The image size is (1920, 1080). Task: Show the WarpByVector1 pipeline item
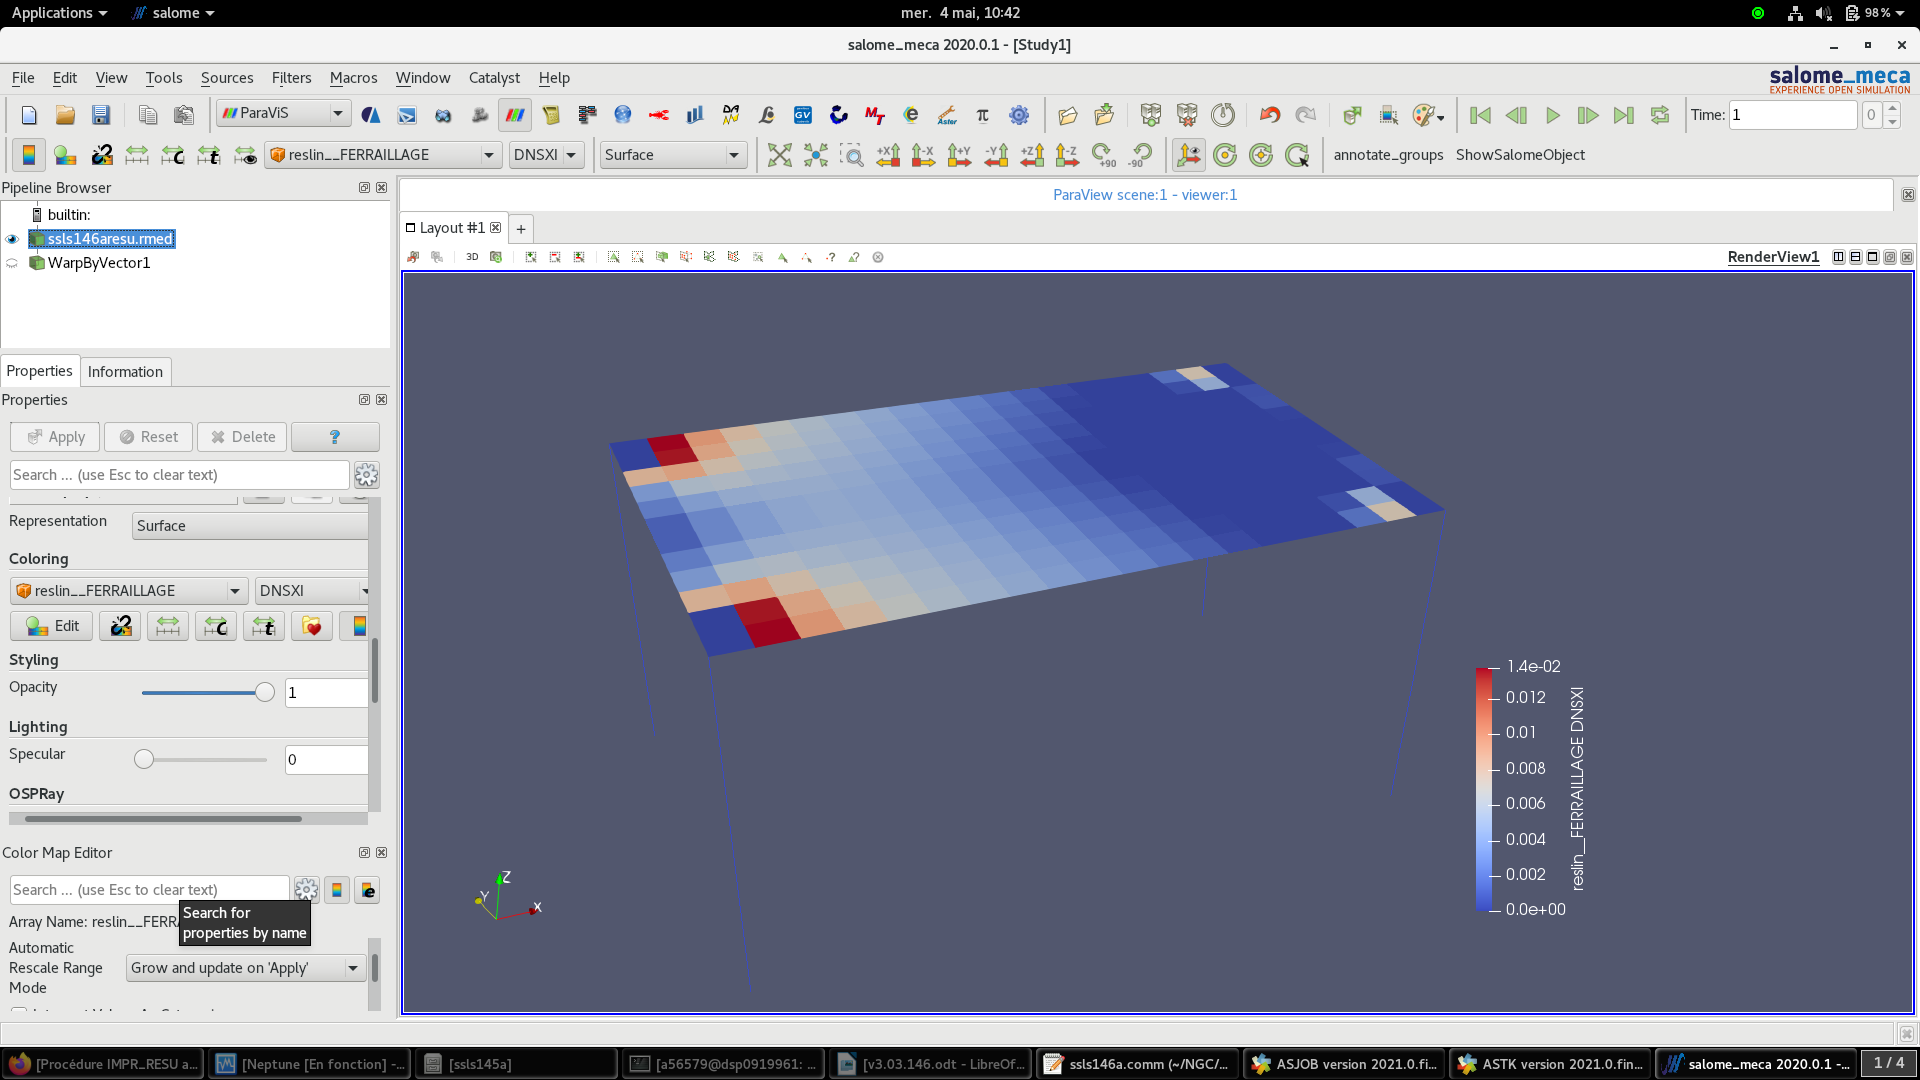[12, 263]
